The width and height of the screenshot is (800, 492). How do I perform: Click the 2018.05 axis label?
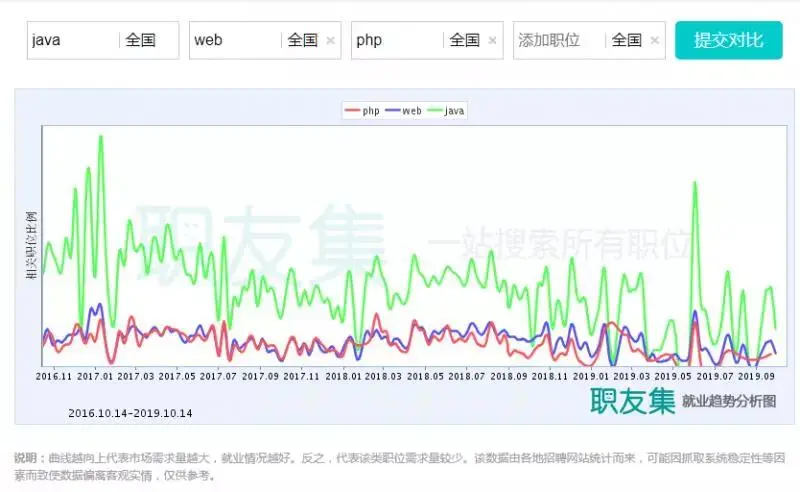pos(425,377)
